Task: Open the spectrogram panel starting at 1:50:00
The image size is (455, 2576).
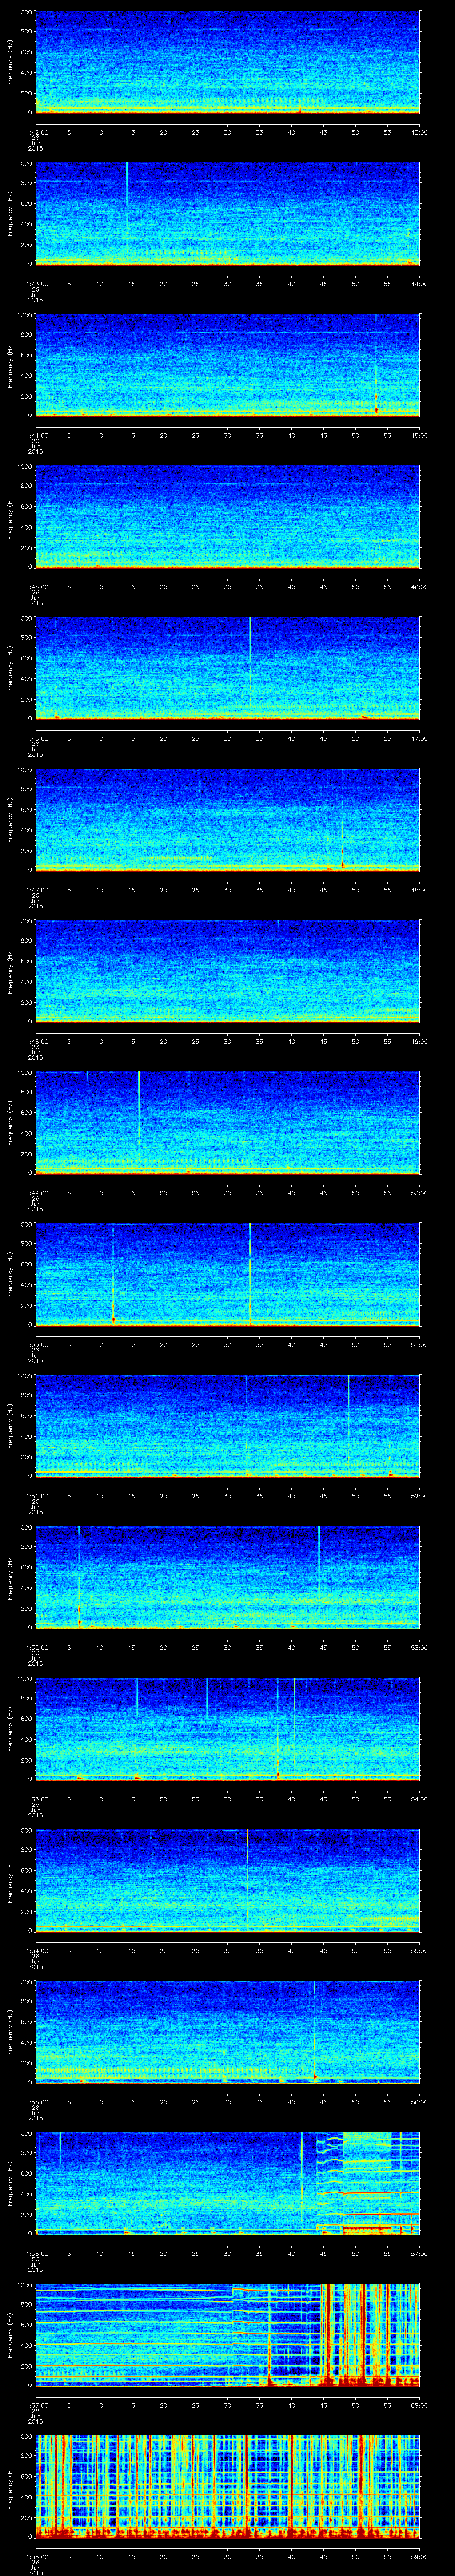Action: (x=228, y=1275)
